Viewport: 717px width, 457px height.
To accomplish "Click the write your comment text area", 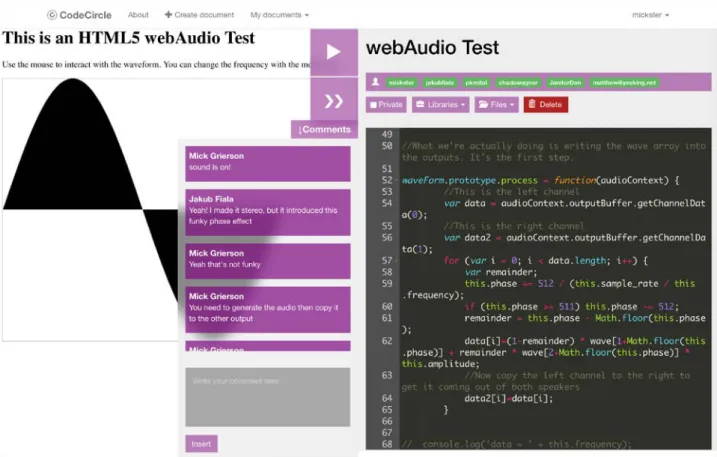I will point(268,397).
